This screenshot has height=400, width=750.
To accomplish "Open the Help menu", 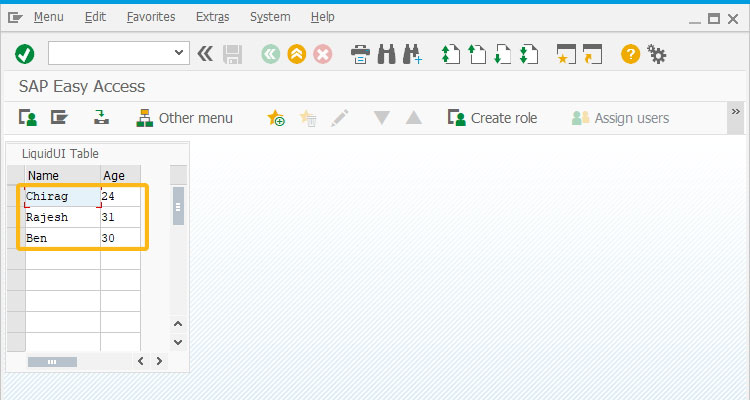I will 322,17.
